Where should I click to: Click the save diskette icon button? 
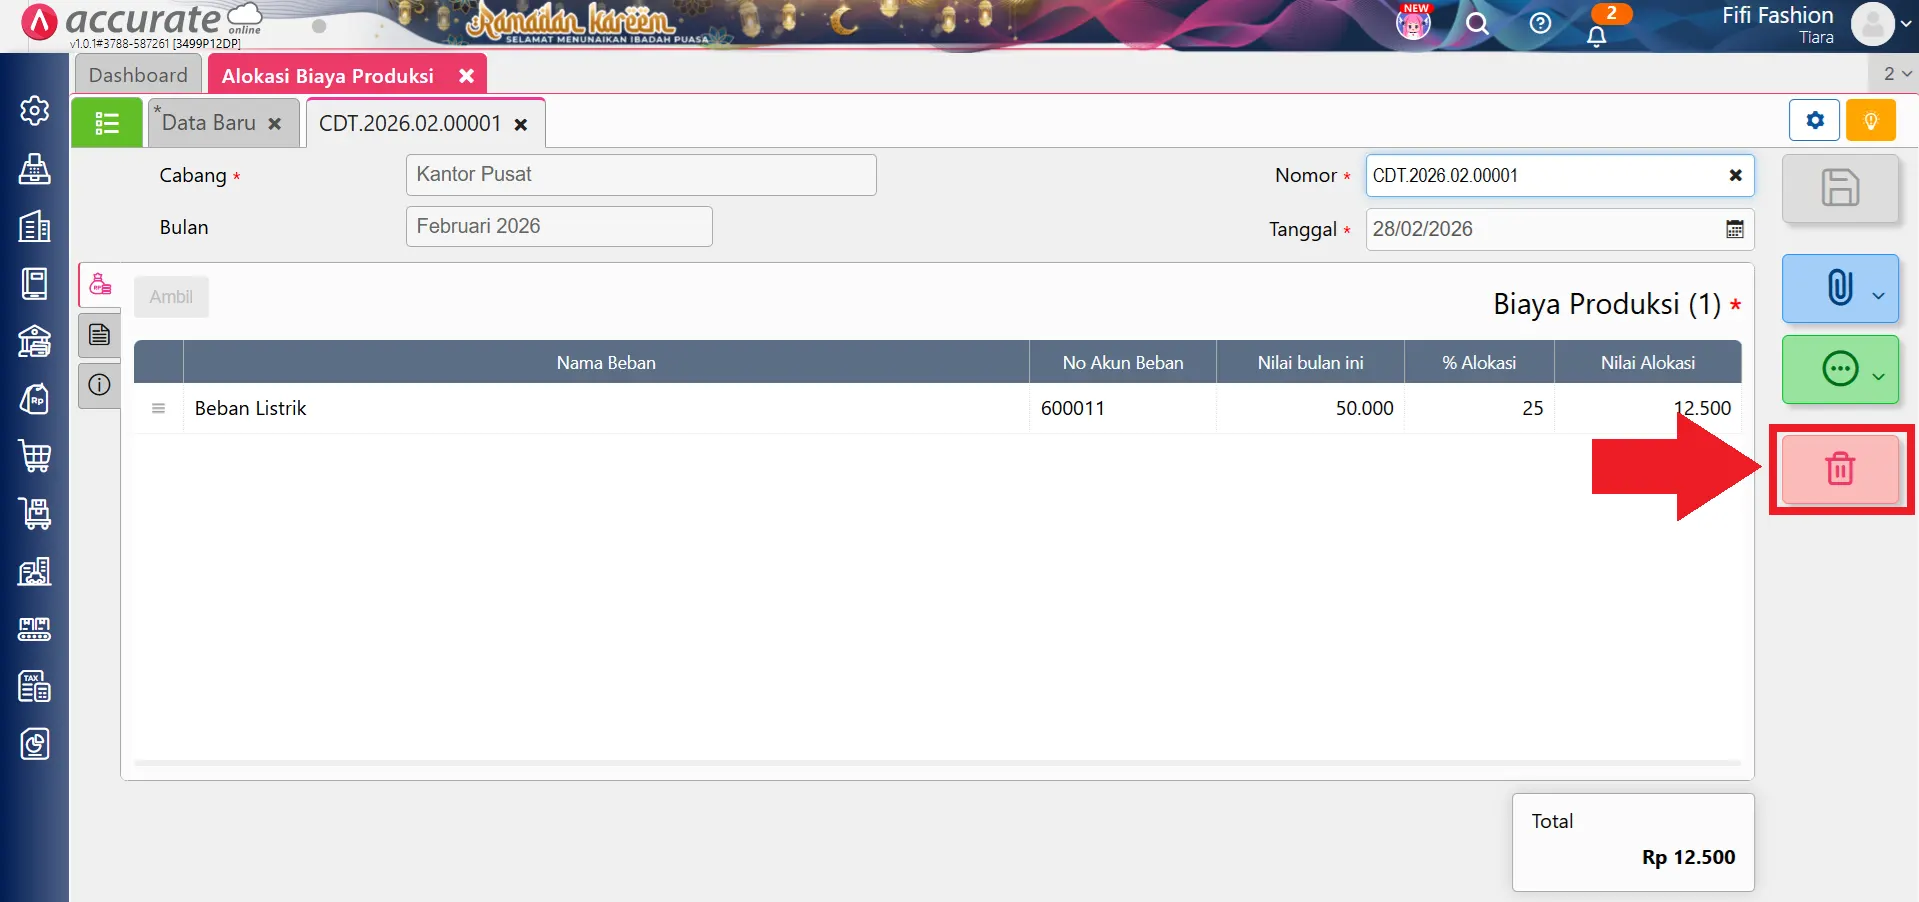pyautogui.click(x=1839, y=188)
